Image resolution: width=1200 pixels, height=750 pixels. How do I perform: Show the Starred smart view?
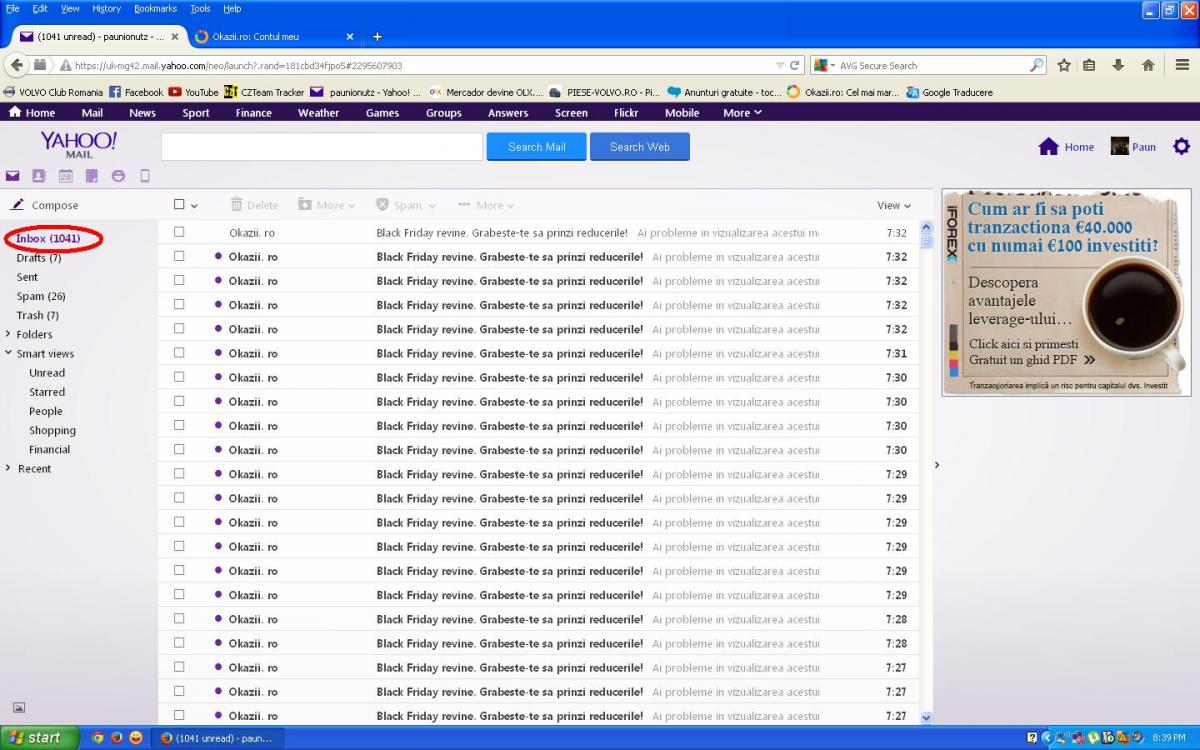click(47, 392)
